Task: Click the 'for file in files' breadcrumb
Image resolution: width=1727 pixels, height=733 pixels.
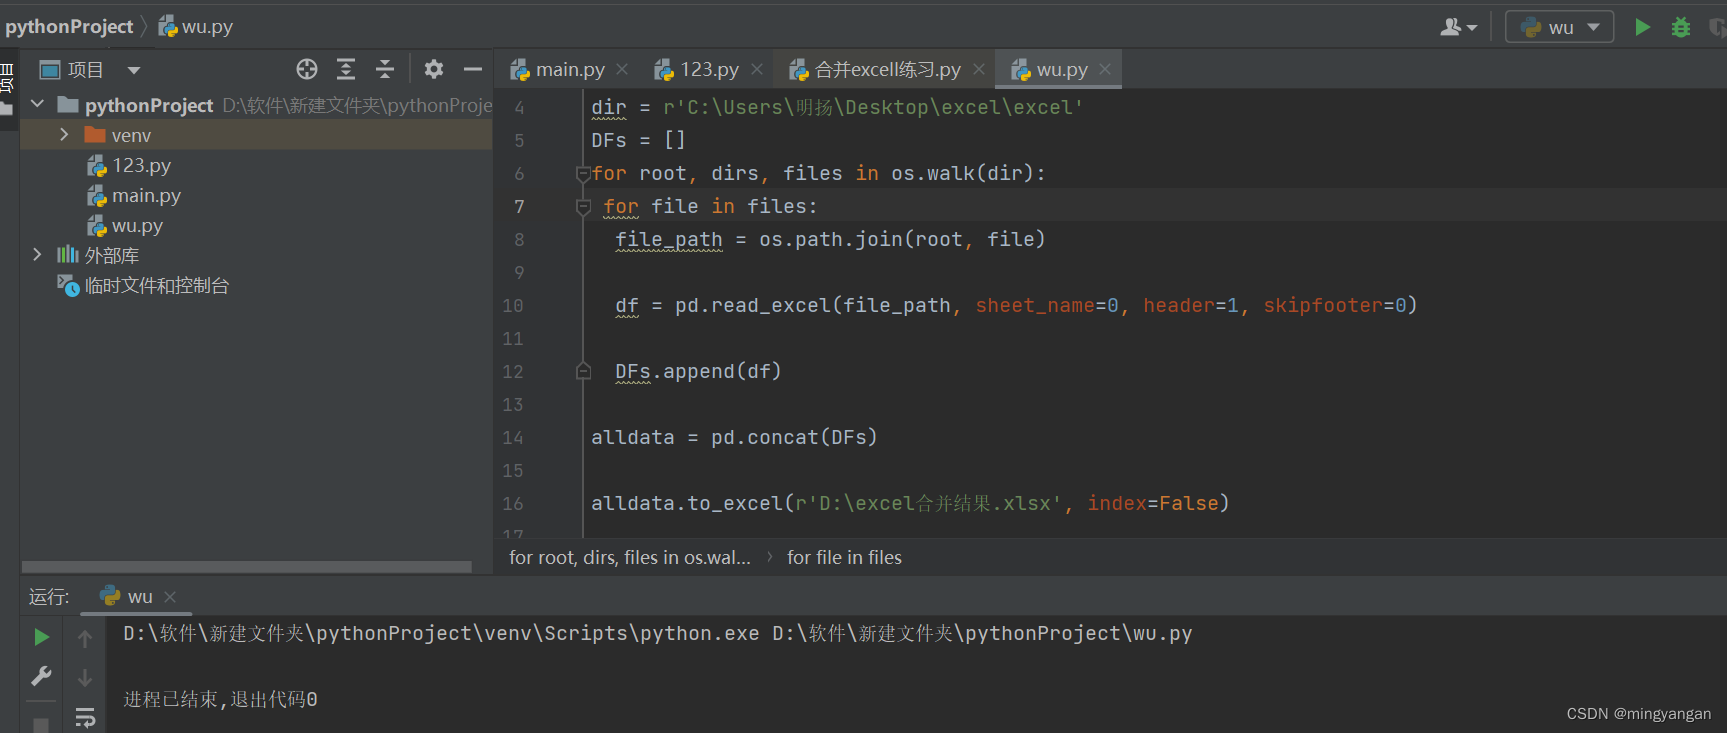Action: [x=844, y=558]
